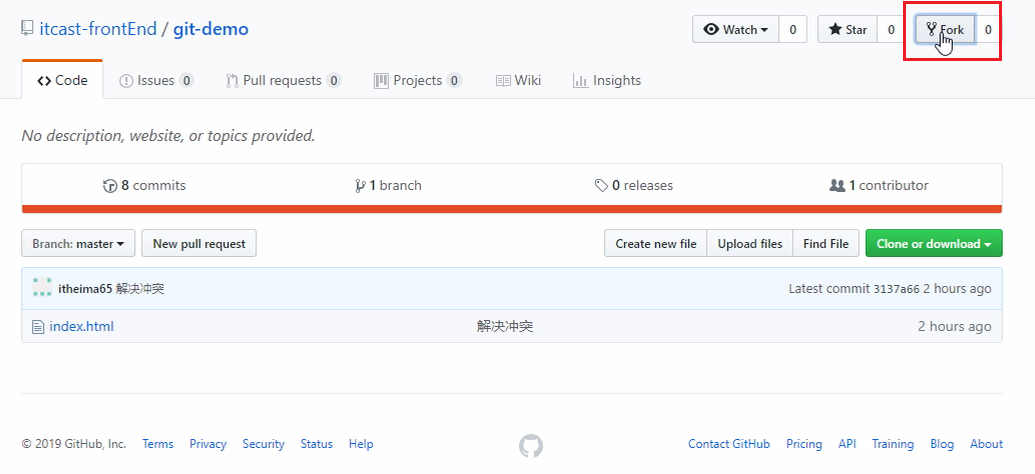Click the repository description 'No description, website, or topics provided.'

click(168, 136)
